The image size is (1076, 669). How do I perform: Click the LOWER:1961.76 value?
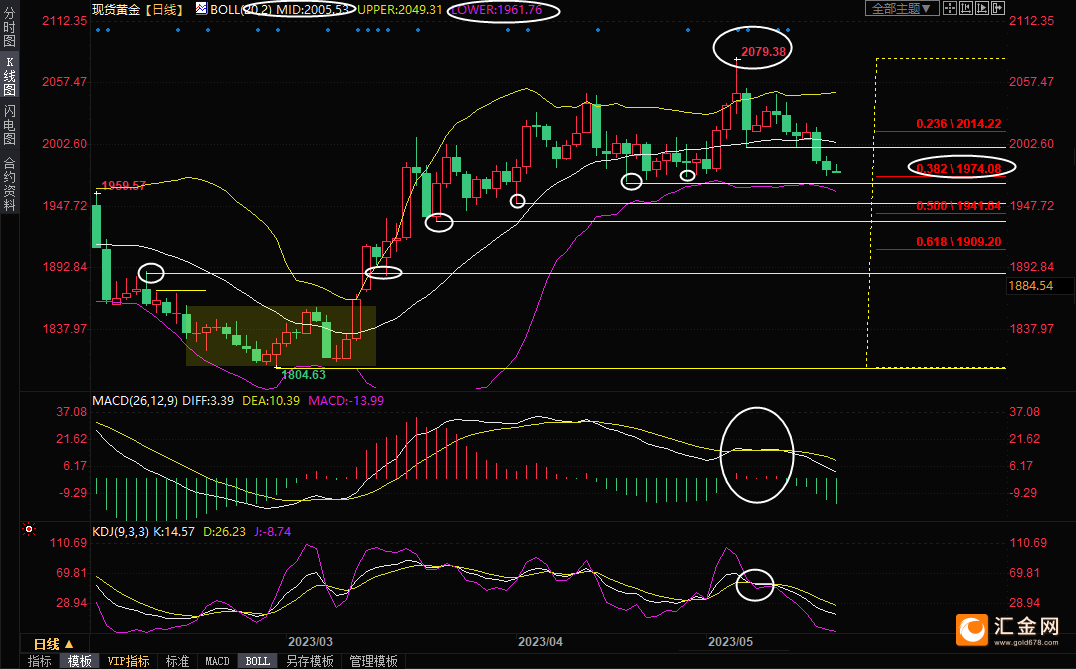point(495,10)
